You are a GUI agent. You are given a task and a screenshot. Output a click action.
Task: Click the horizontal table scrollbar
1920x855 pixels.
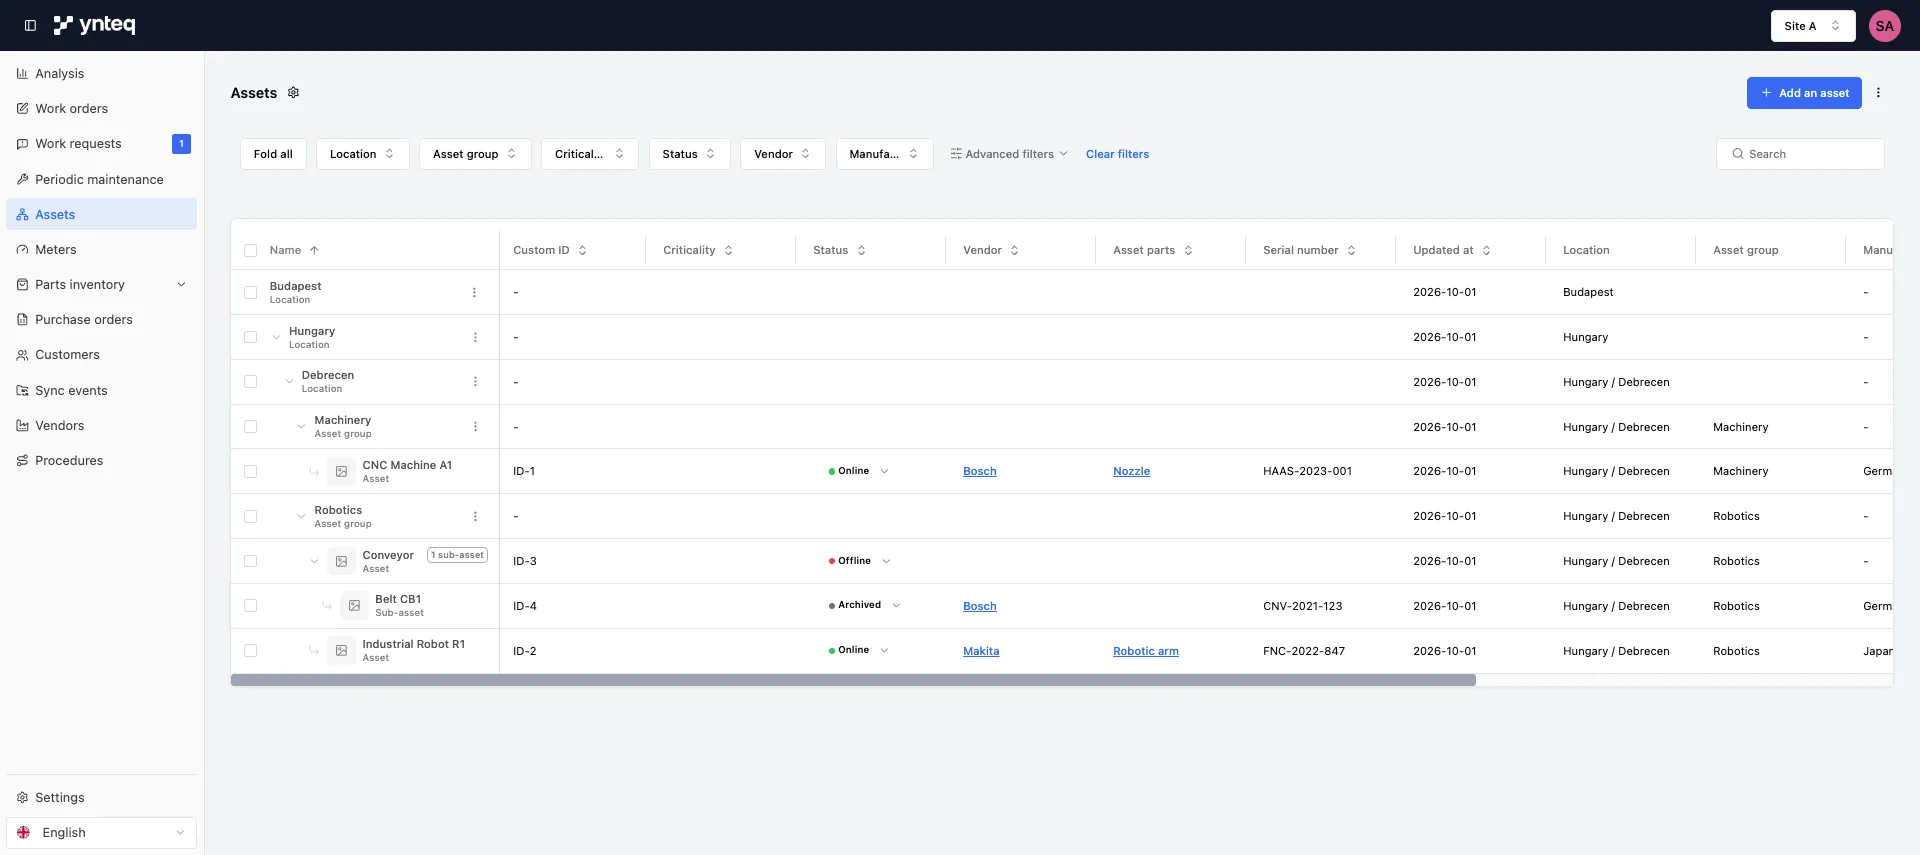(853, 680)
